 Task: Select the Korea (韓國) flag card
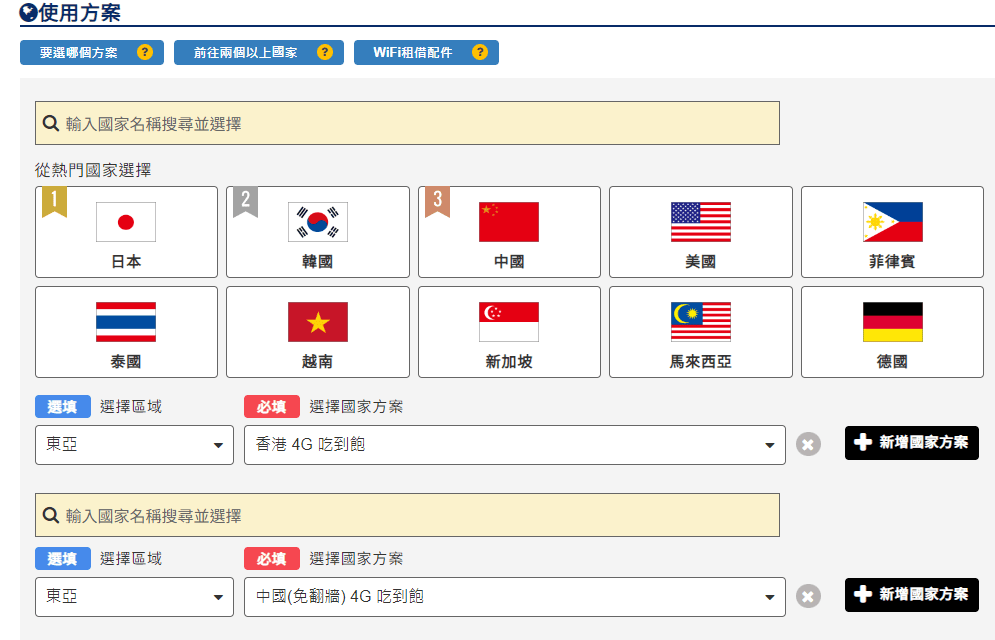[318, 232]
